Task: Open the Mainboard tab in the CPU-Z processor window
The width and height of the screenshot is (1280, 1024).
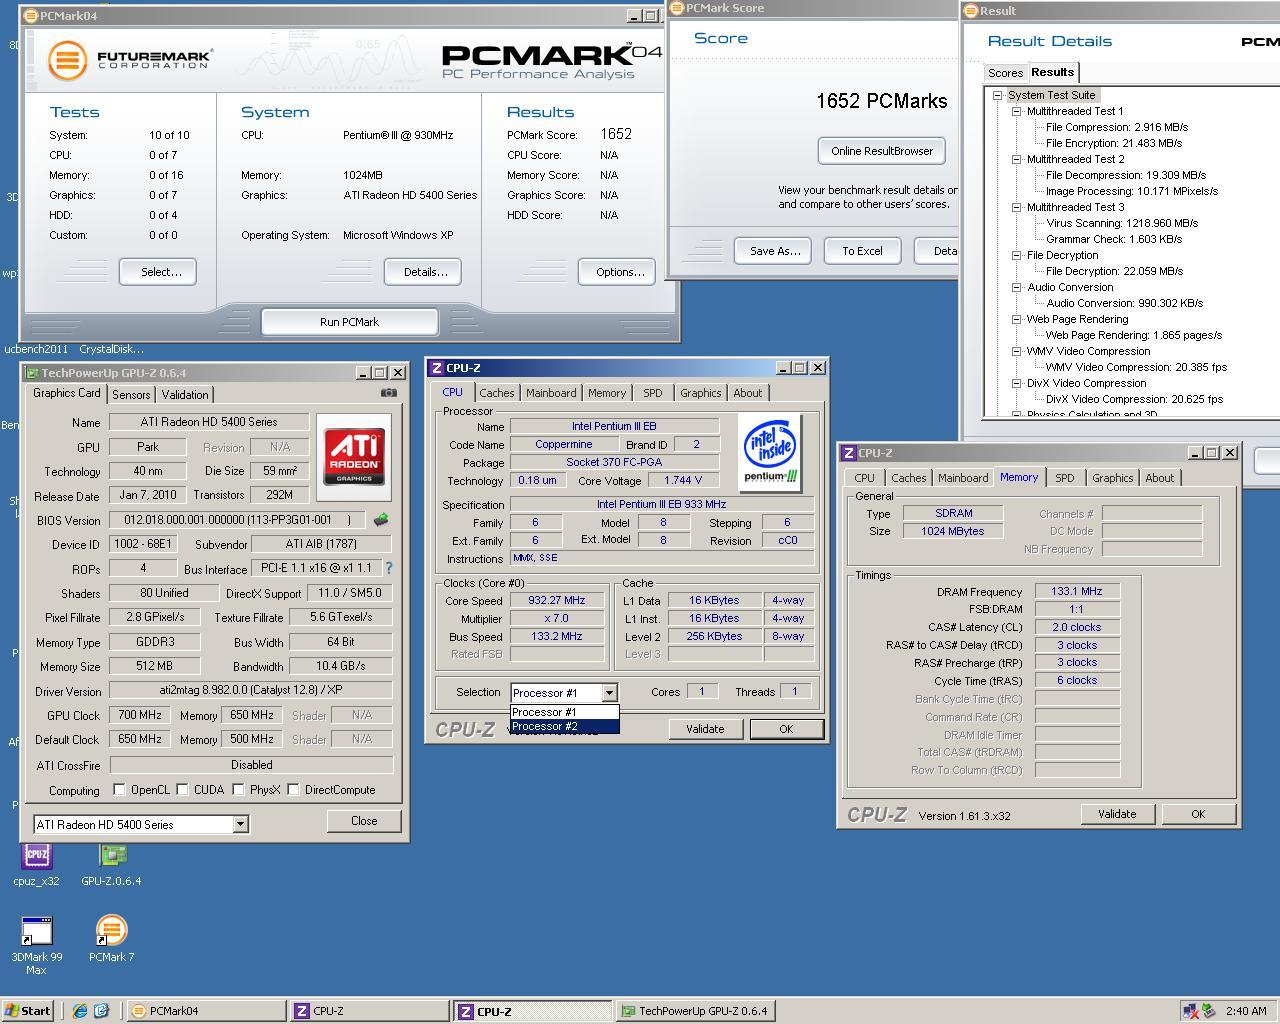Action: pyautogui.click(x=551, y=393)
